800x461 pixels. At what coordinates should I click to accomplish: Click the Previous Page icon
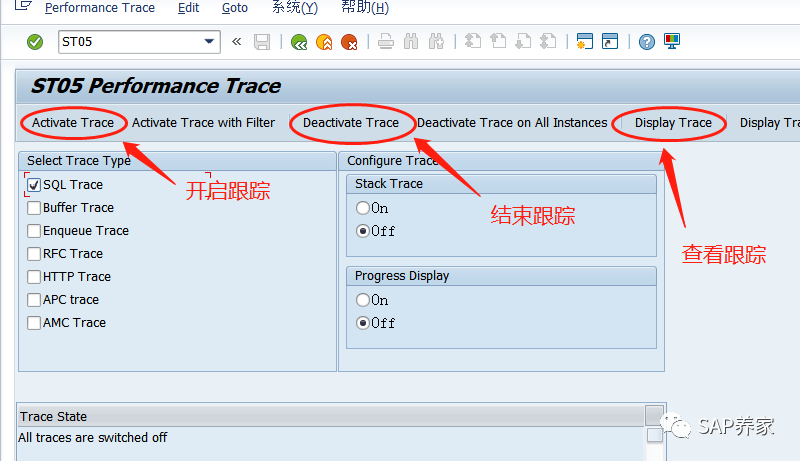coord(498,41)
